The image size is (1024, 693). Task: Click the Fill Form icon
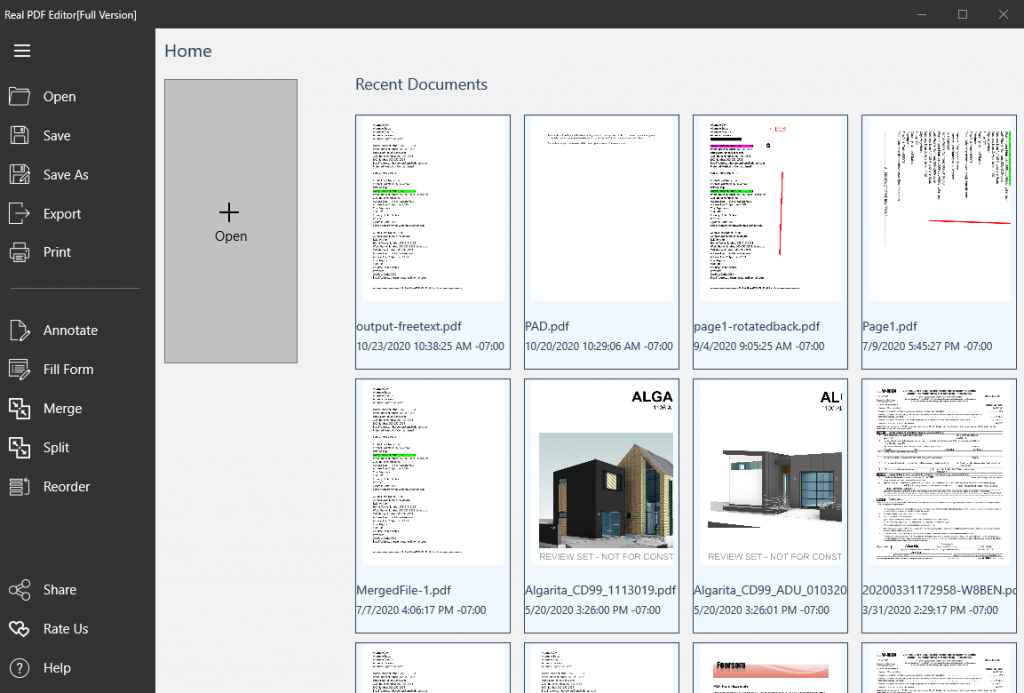tap(20, 370)
